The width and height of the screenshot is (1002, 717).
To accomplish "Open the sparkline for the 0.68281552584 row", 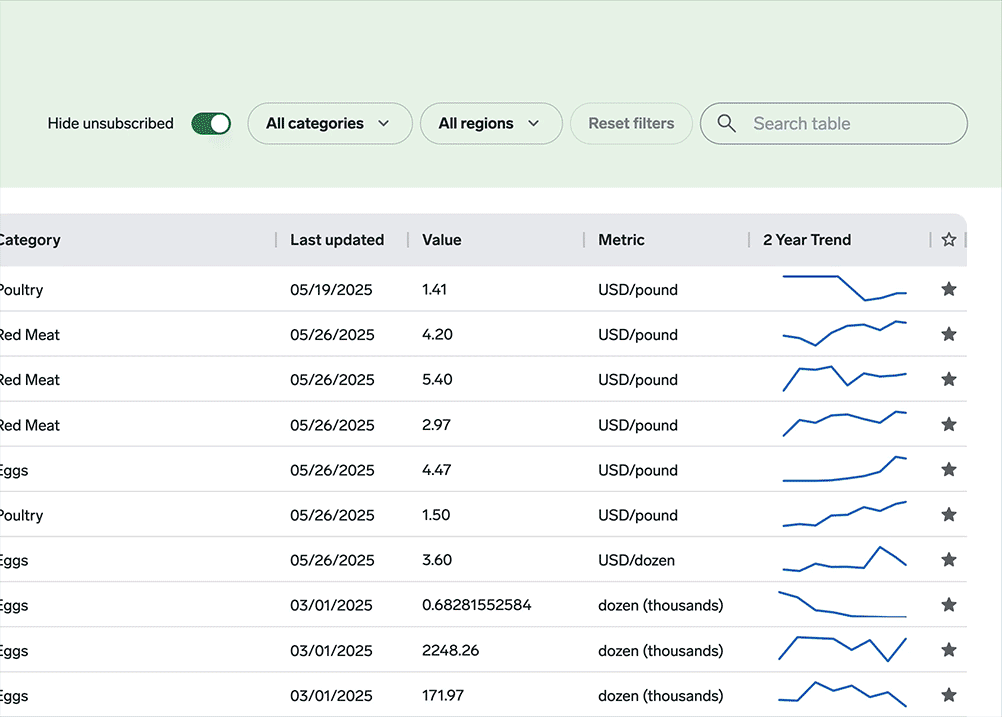I will click(842, 604).
